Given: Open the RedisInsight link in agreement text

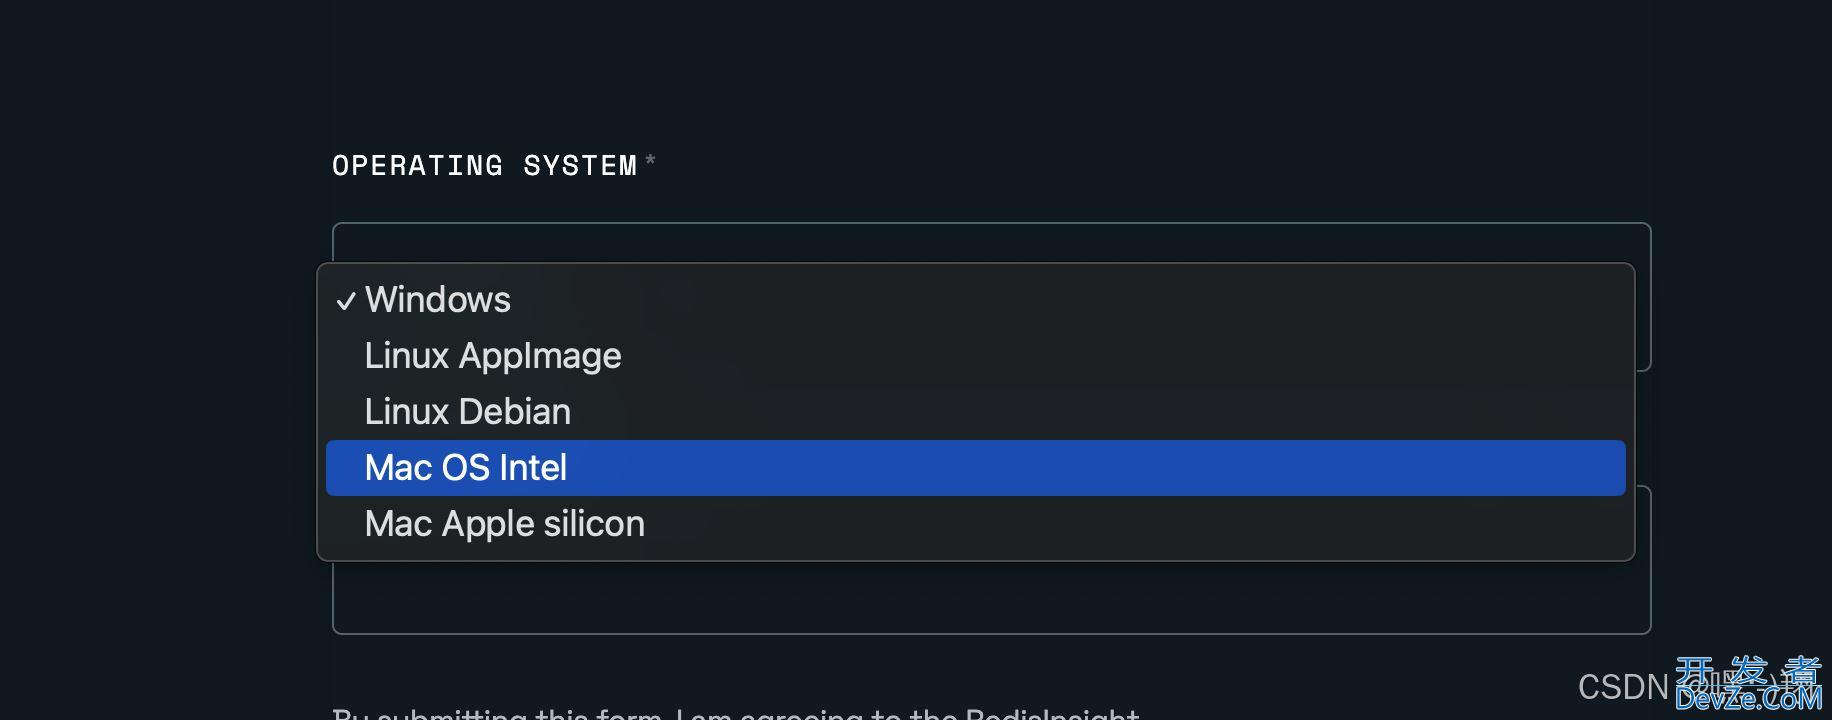Looking at the screenshot, I should [1052, 713].
